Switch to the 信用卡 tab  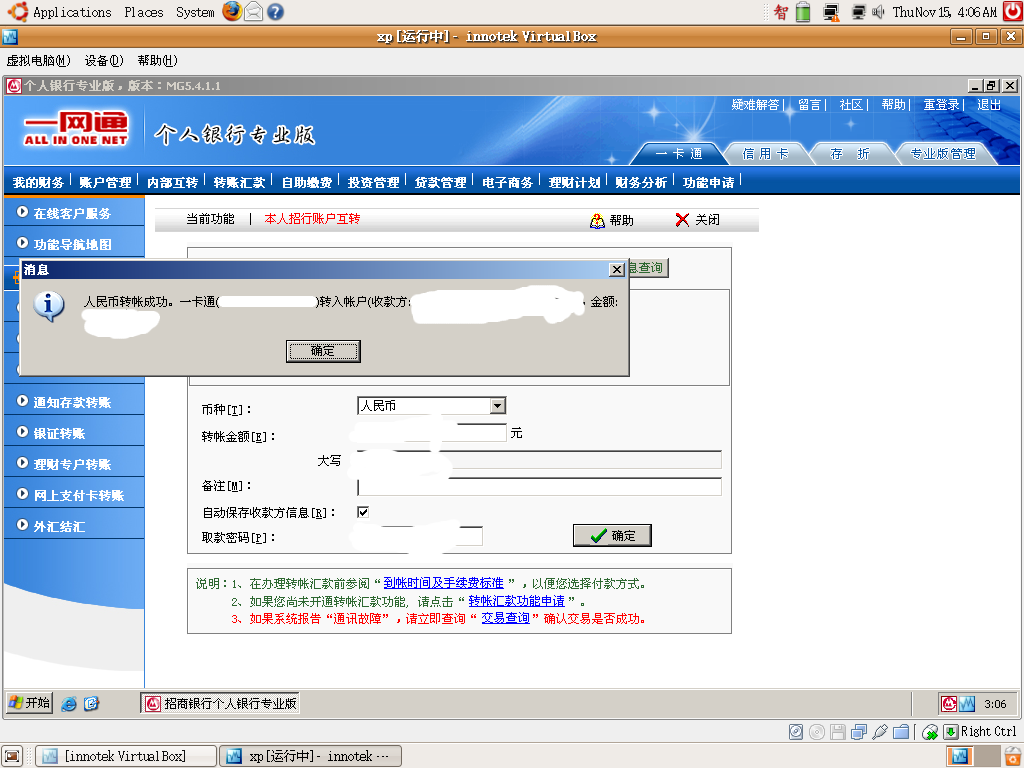tap(765, 153)
